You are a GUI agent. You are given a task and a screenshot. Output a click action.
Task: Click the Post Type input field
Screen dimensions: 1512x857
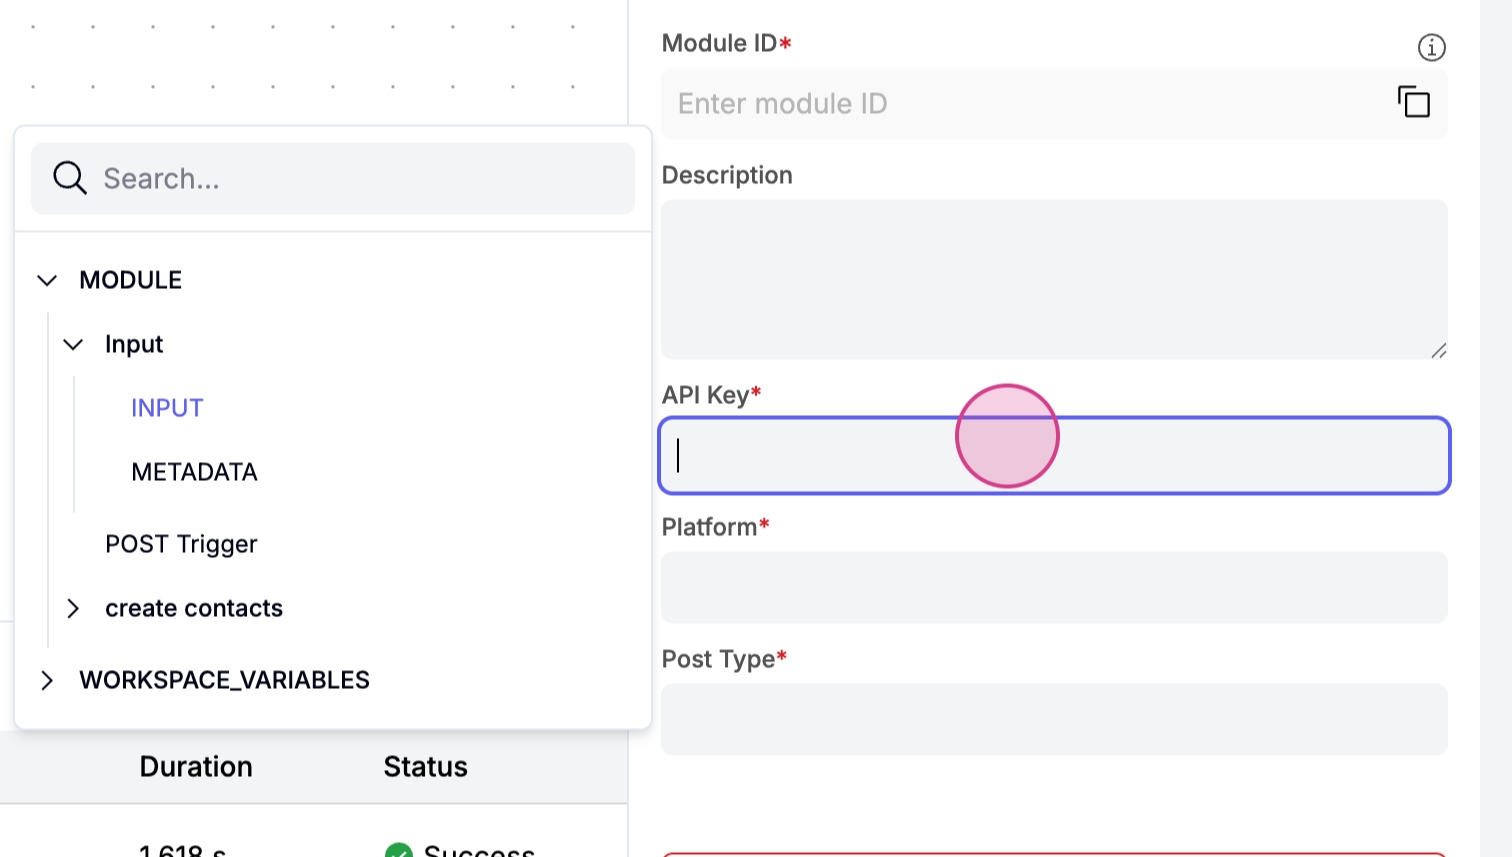point(1054,719)
